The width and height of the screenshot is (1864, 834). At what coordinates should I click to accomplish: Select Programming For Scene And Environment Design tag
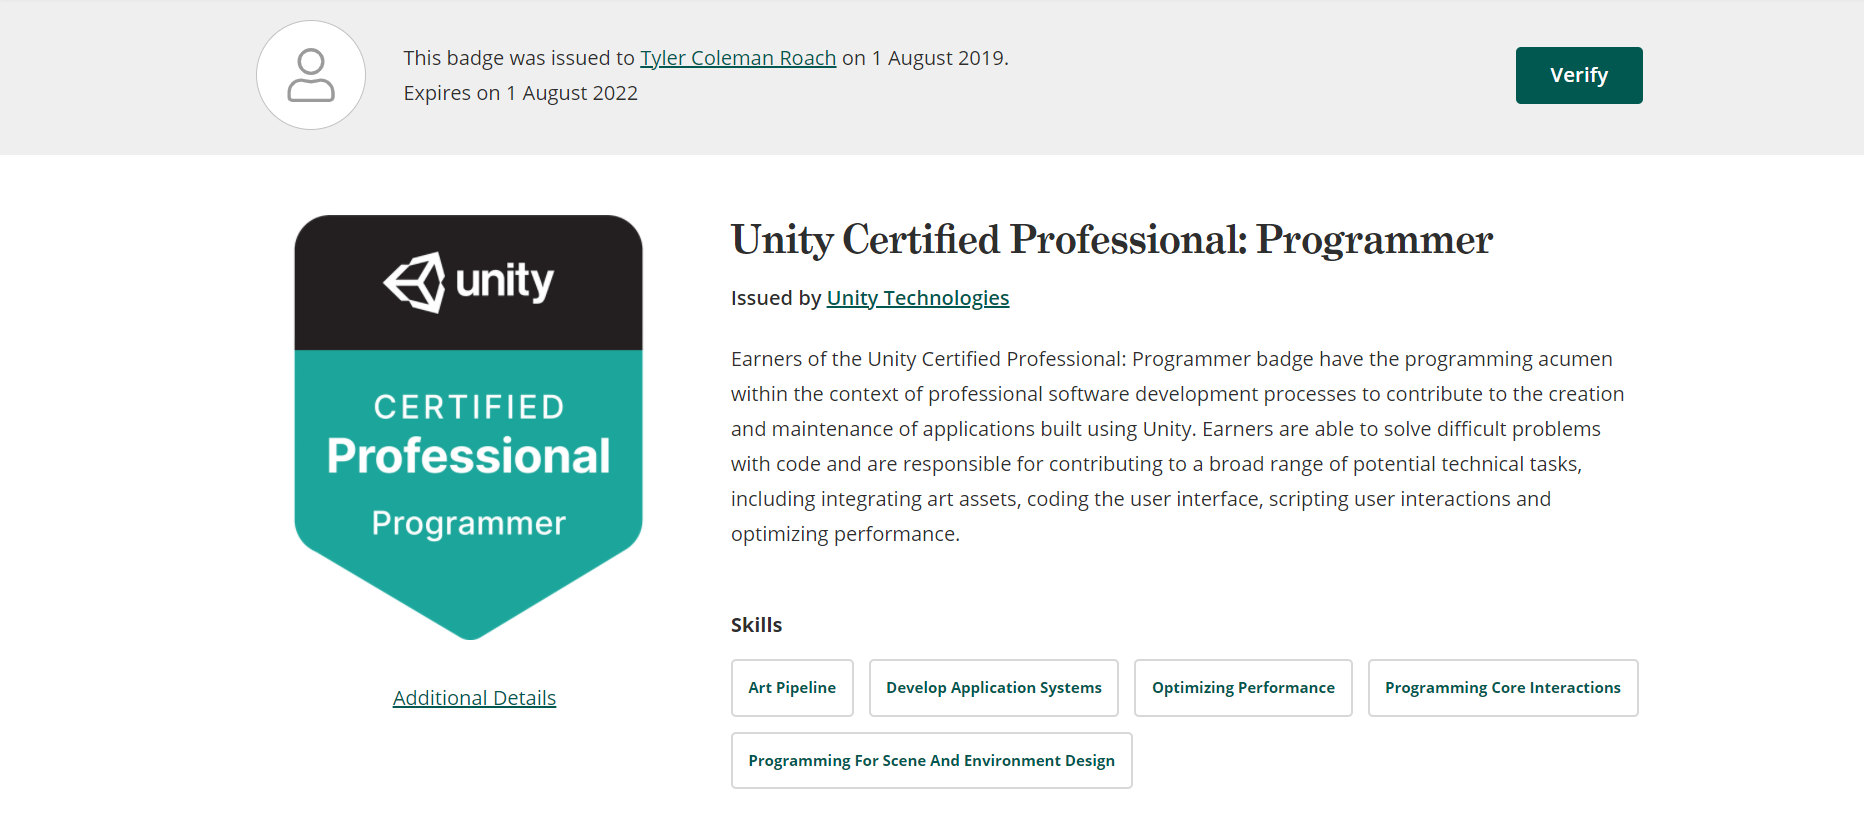click(x=932, y=761)
